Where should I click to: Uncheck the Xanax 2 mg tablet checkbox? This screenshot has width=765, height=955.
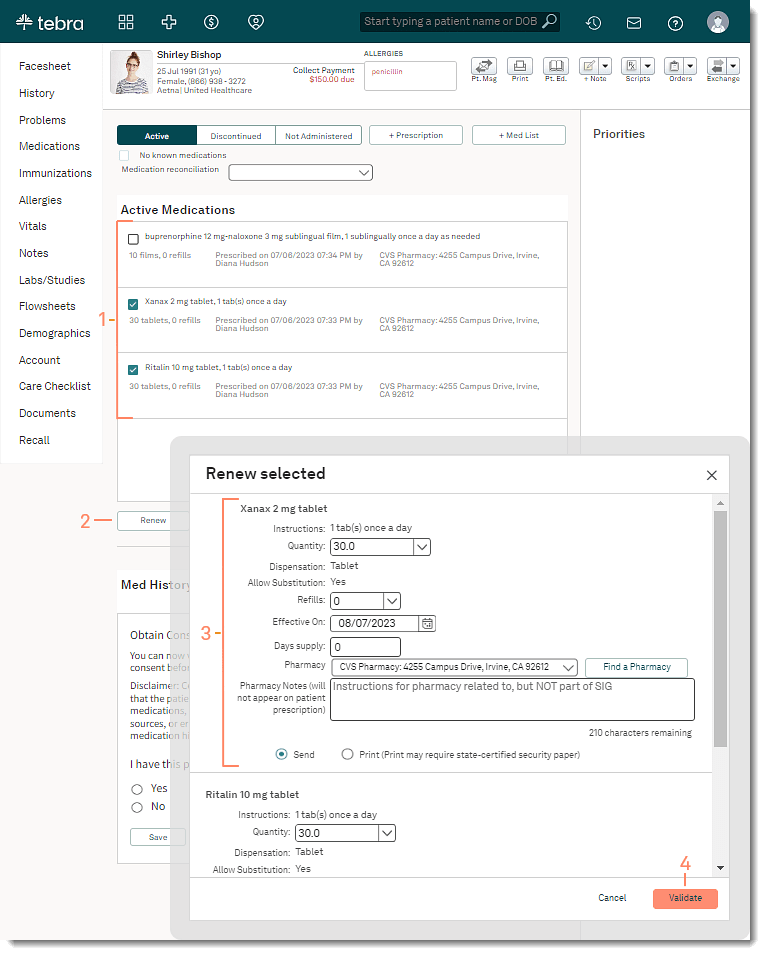click(x=133, y=304)
